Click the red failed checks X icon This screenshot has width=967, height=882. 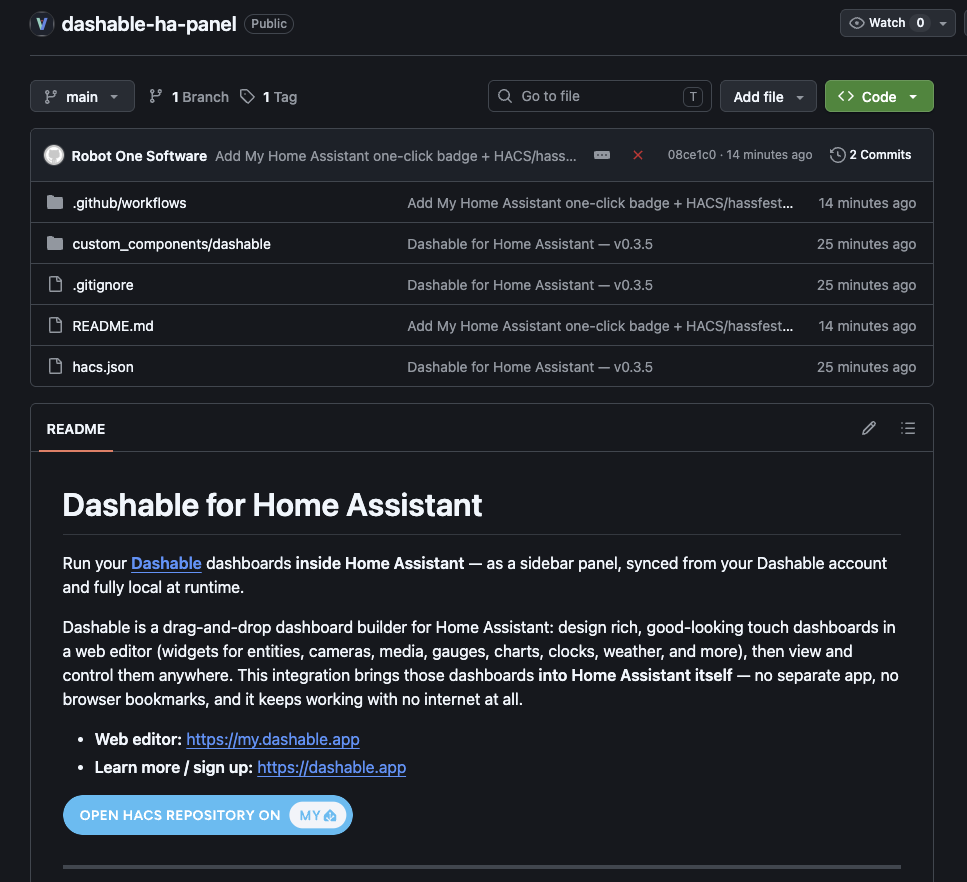point(638,155)
